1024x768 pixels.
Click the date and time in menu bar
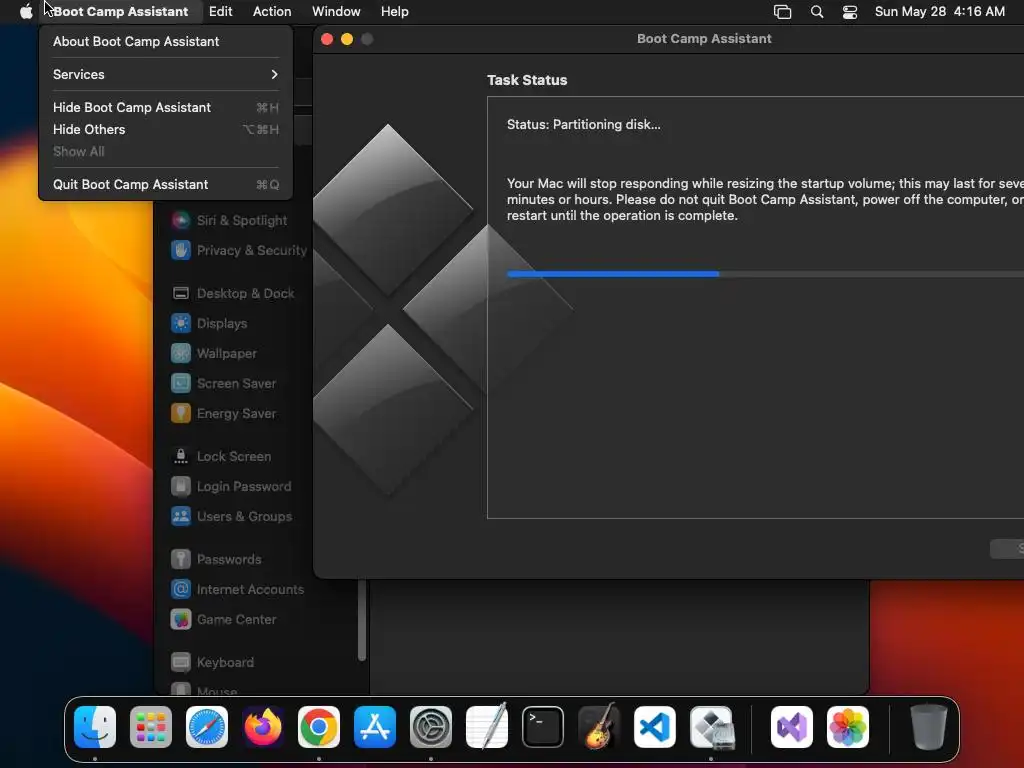940,12
